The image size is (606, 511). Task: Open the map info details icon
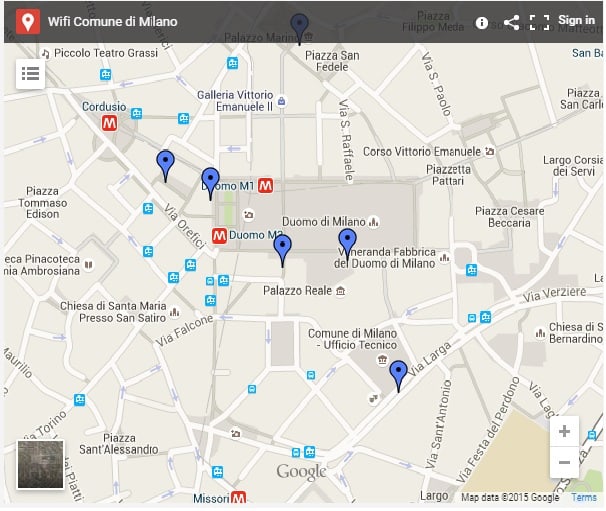pyautogui.click(x=482, y=23)
